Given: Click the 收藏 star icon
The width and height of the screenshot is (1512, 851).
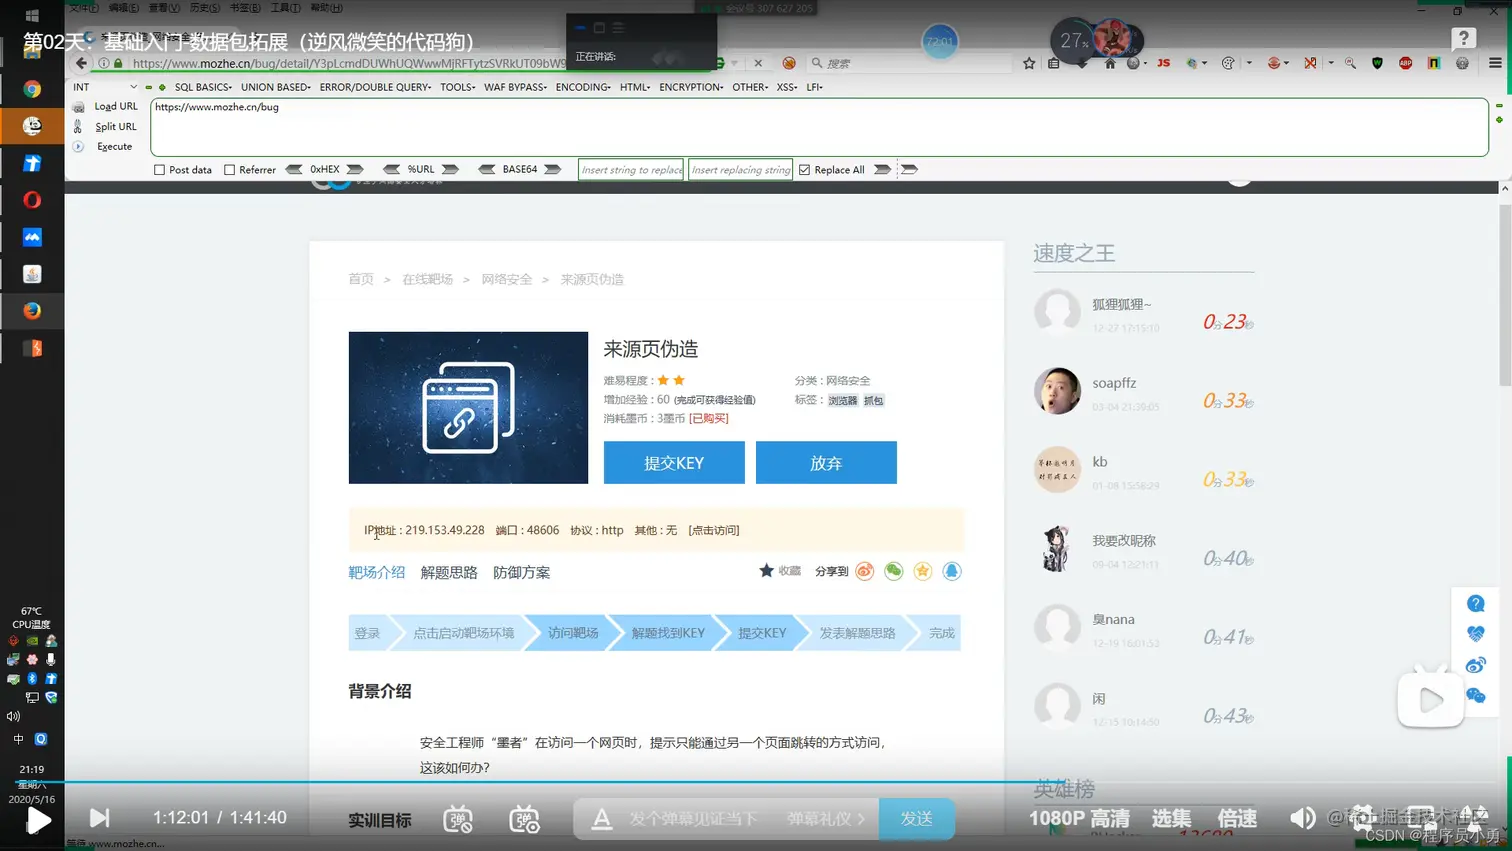Looking at the screenshot, I should coord(767,570).
